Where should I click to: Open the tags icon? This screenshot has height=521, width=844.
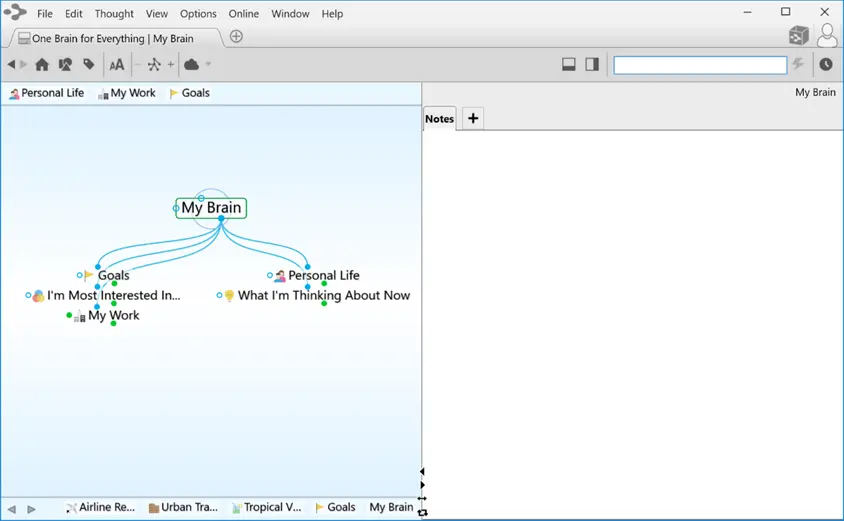89,65
